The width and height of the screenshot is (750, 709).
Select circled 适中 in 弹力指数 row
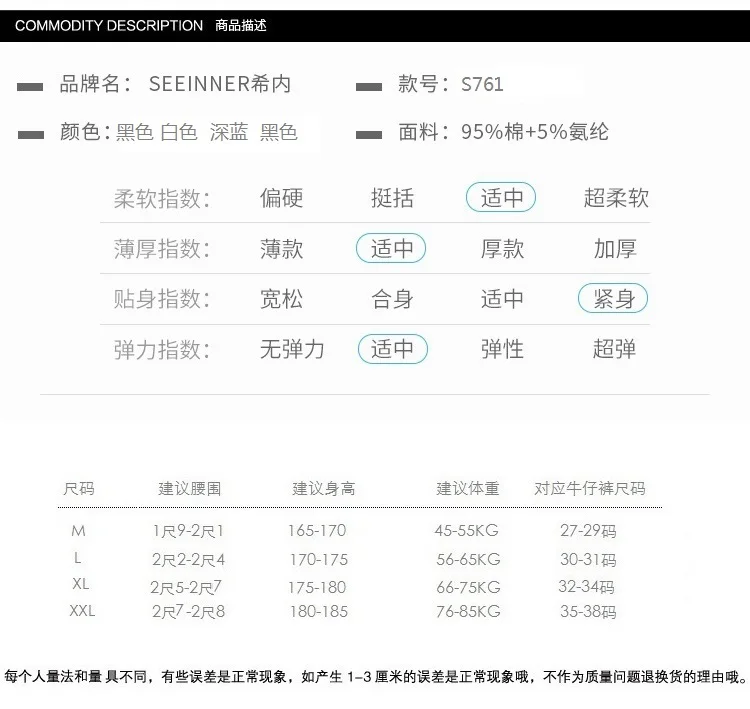click(x=393, y=349)
